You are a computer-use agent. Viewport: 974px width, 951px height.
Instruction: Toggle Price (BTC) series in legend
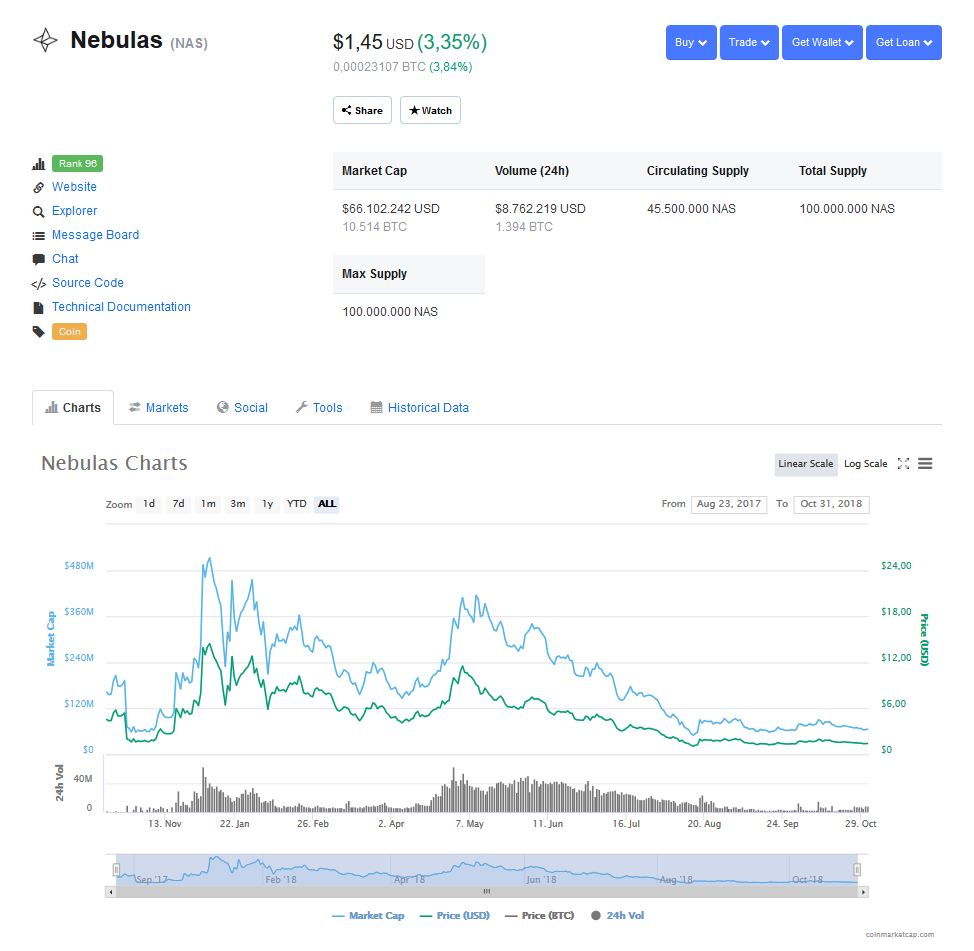tap(540, 916)
